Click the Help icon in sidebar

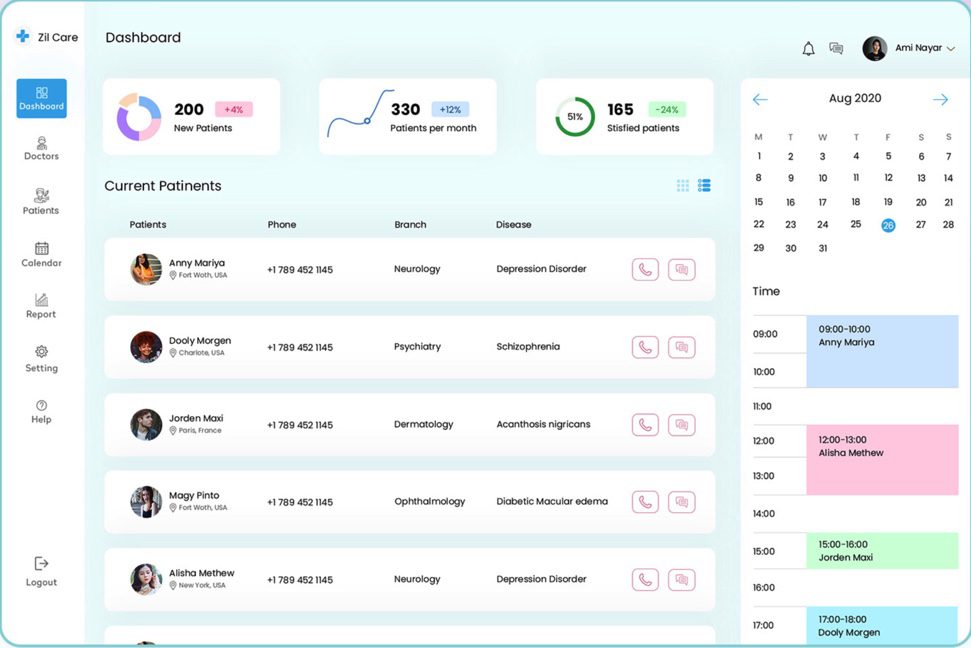(41, 413)
